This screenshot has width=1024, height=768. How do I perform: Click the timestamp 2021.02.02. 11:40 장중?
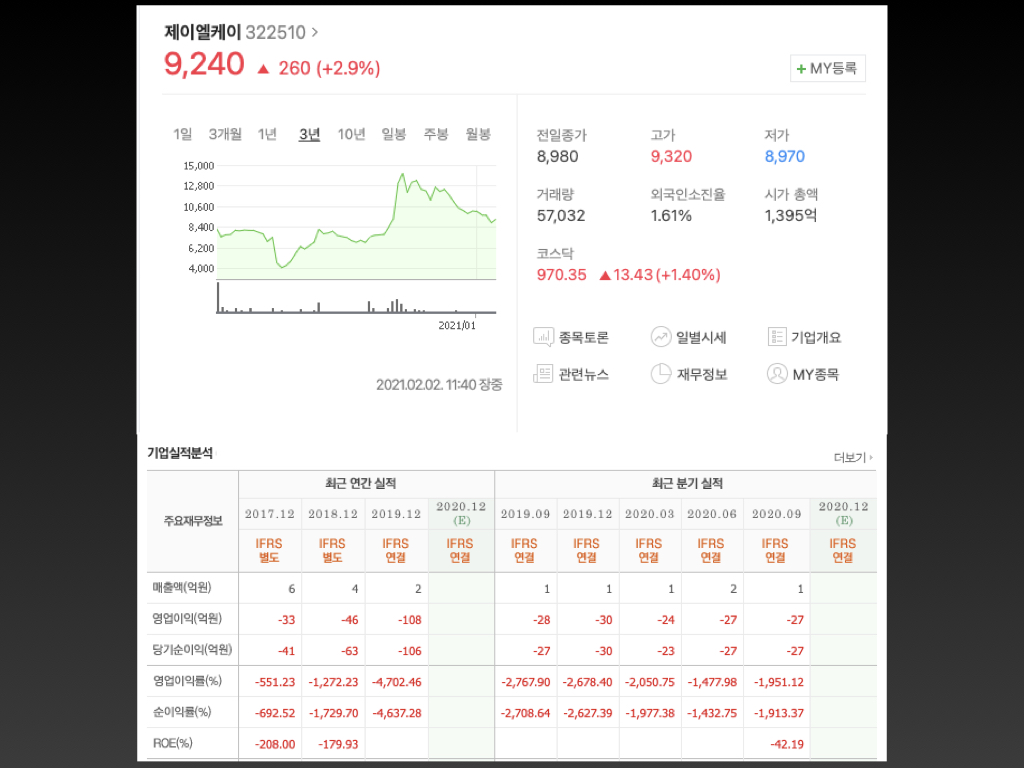tap(440, 385)
